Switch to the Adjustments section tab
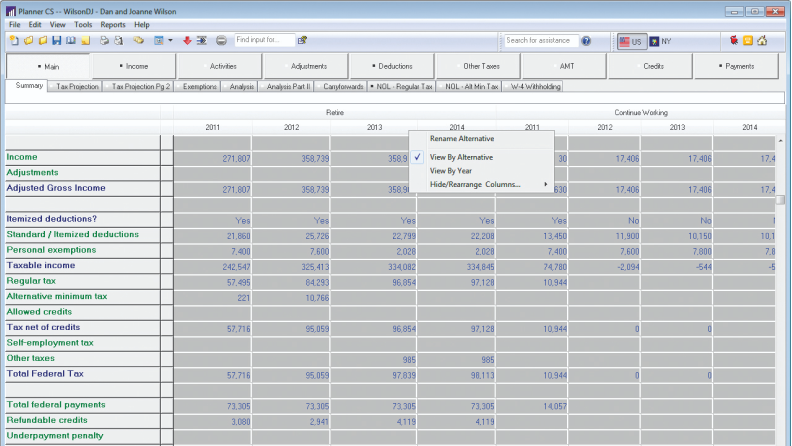The height and width of the screenshot is (446, 792). coord(306,66)
